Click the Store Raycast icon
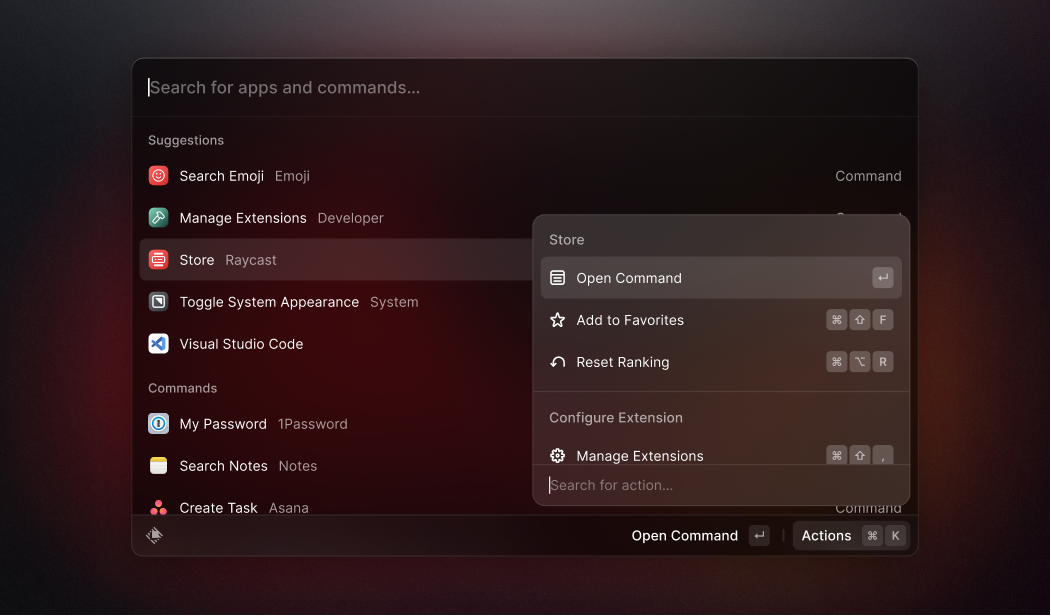The width and height of the screenshot is (1051, 616). point(158,259)
